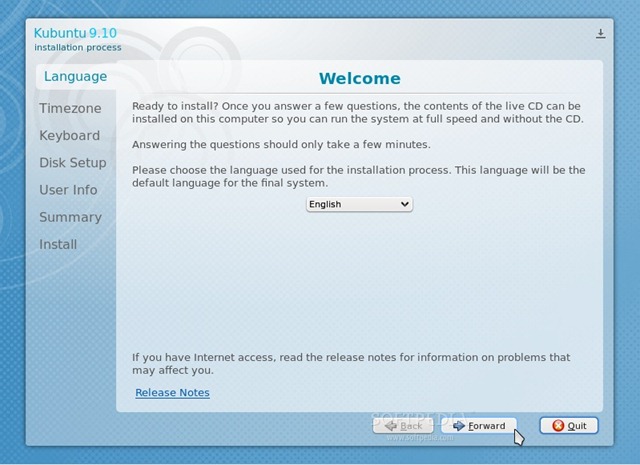Open the Disk Setup step
The height and width of the screenshot is (465, 640).
[x=73, y=162]
